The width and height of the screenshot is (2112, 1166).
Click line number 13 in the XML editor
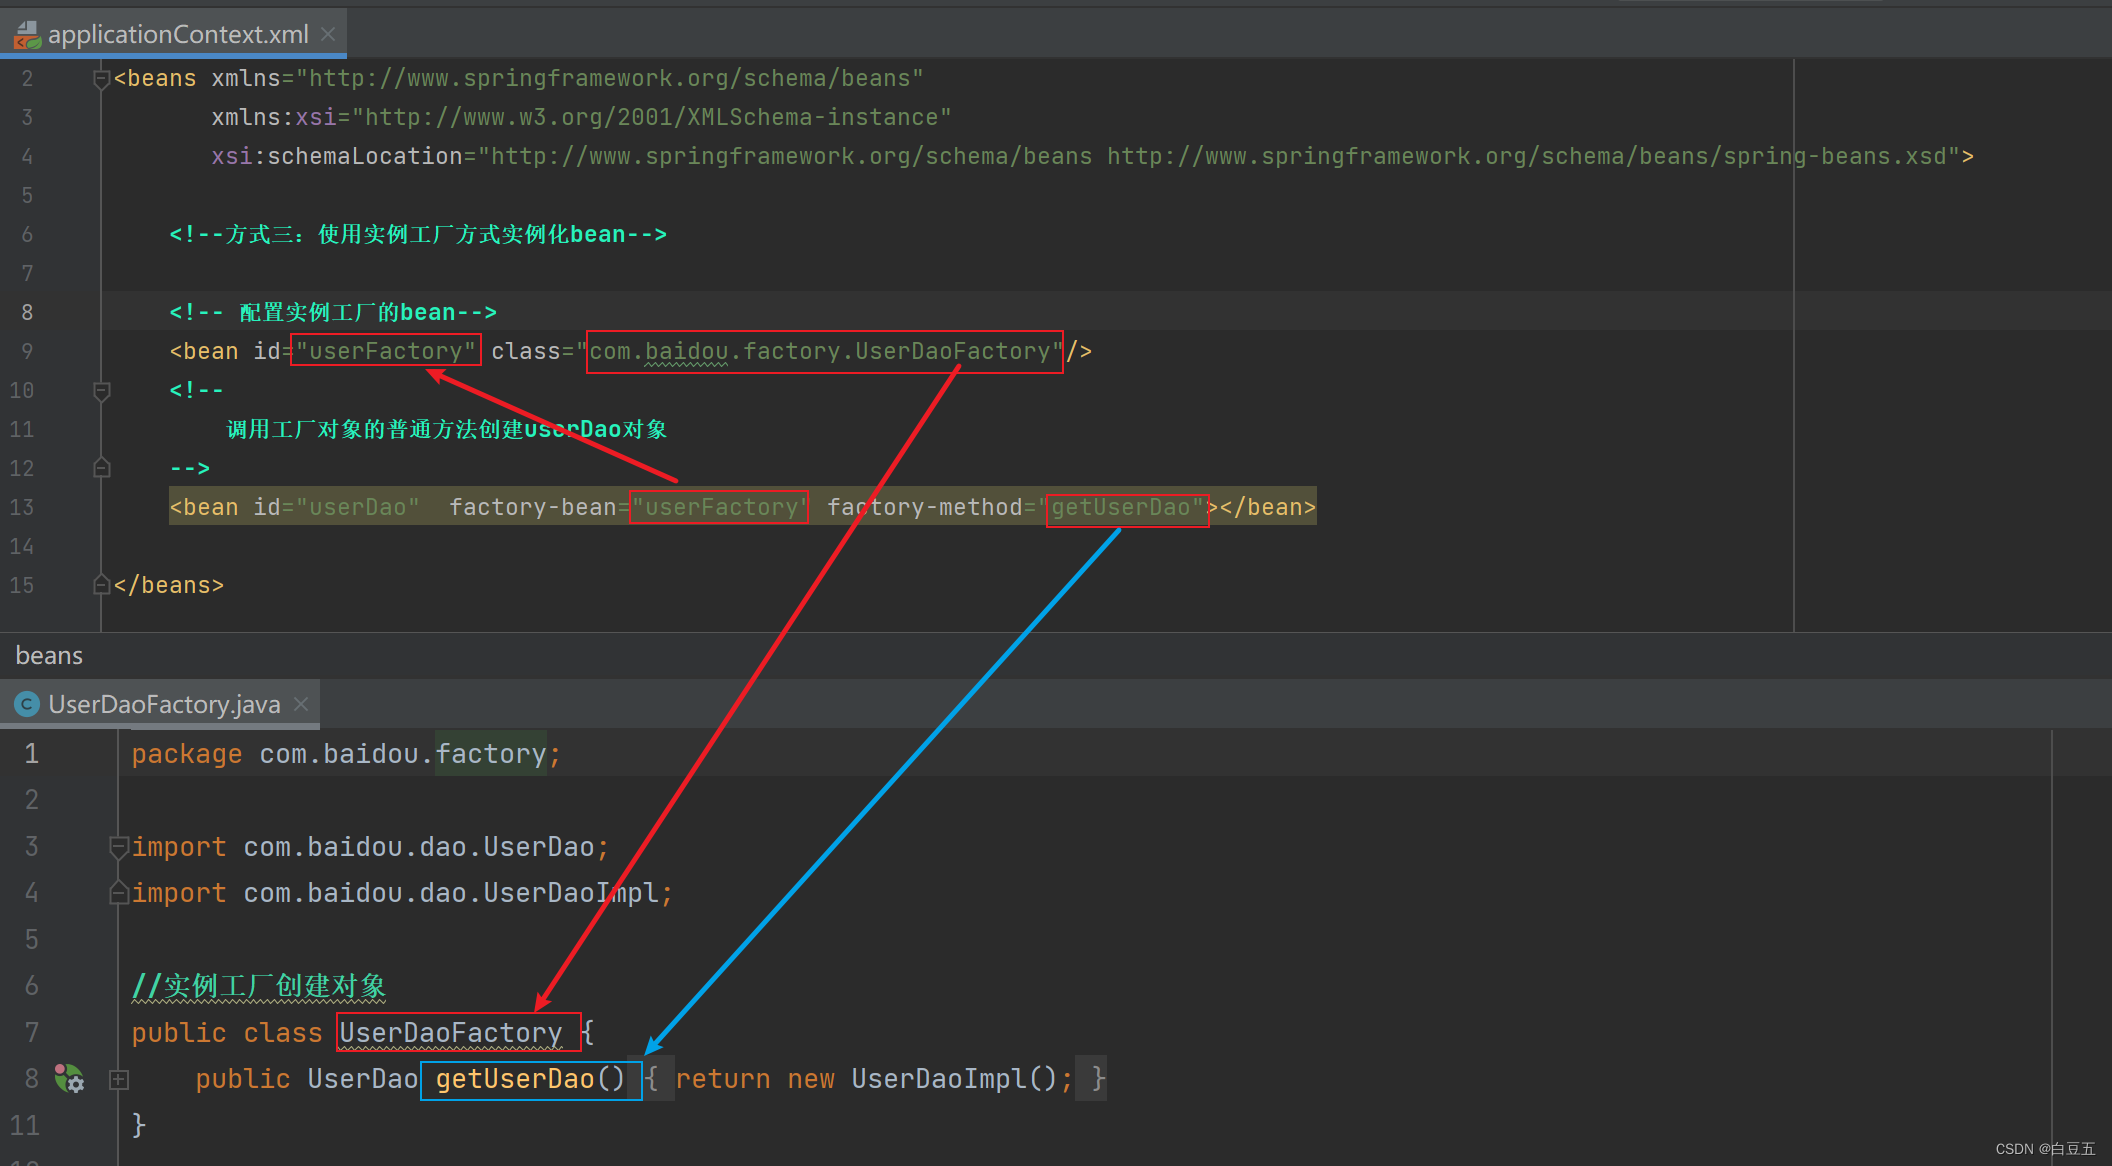click(22, 507)
